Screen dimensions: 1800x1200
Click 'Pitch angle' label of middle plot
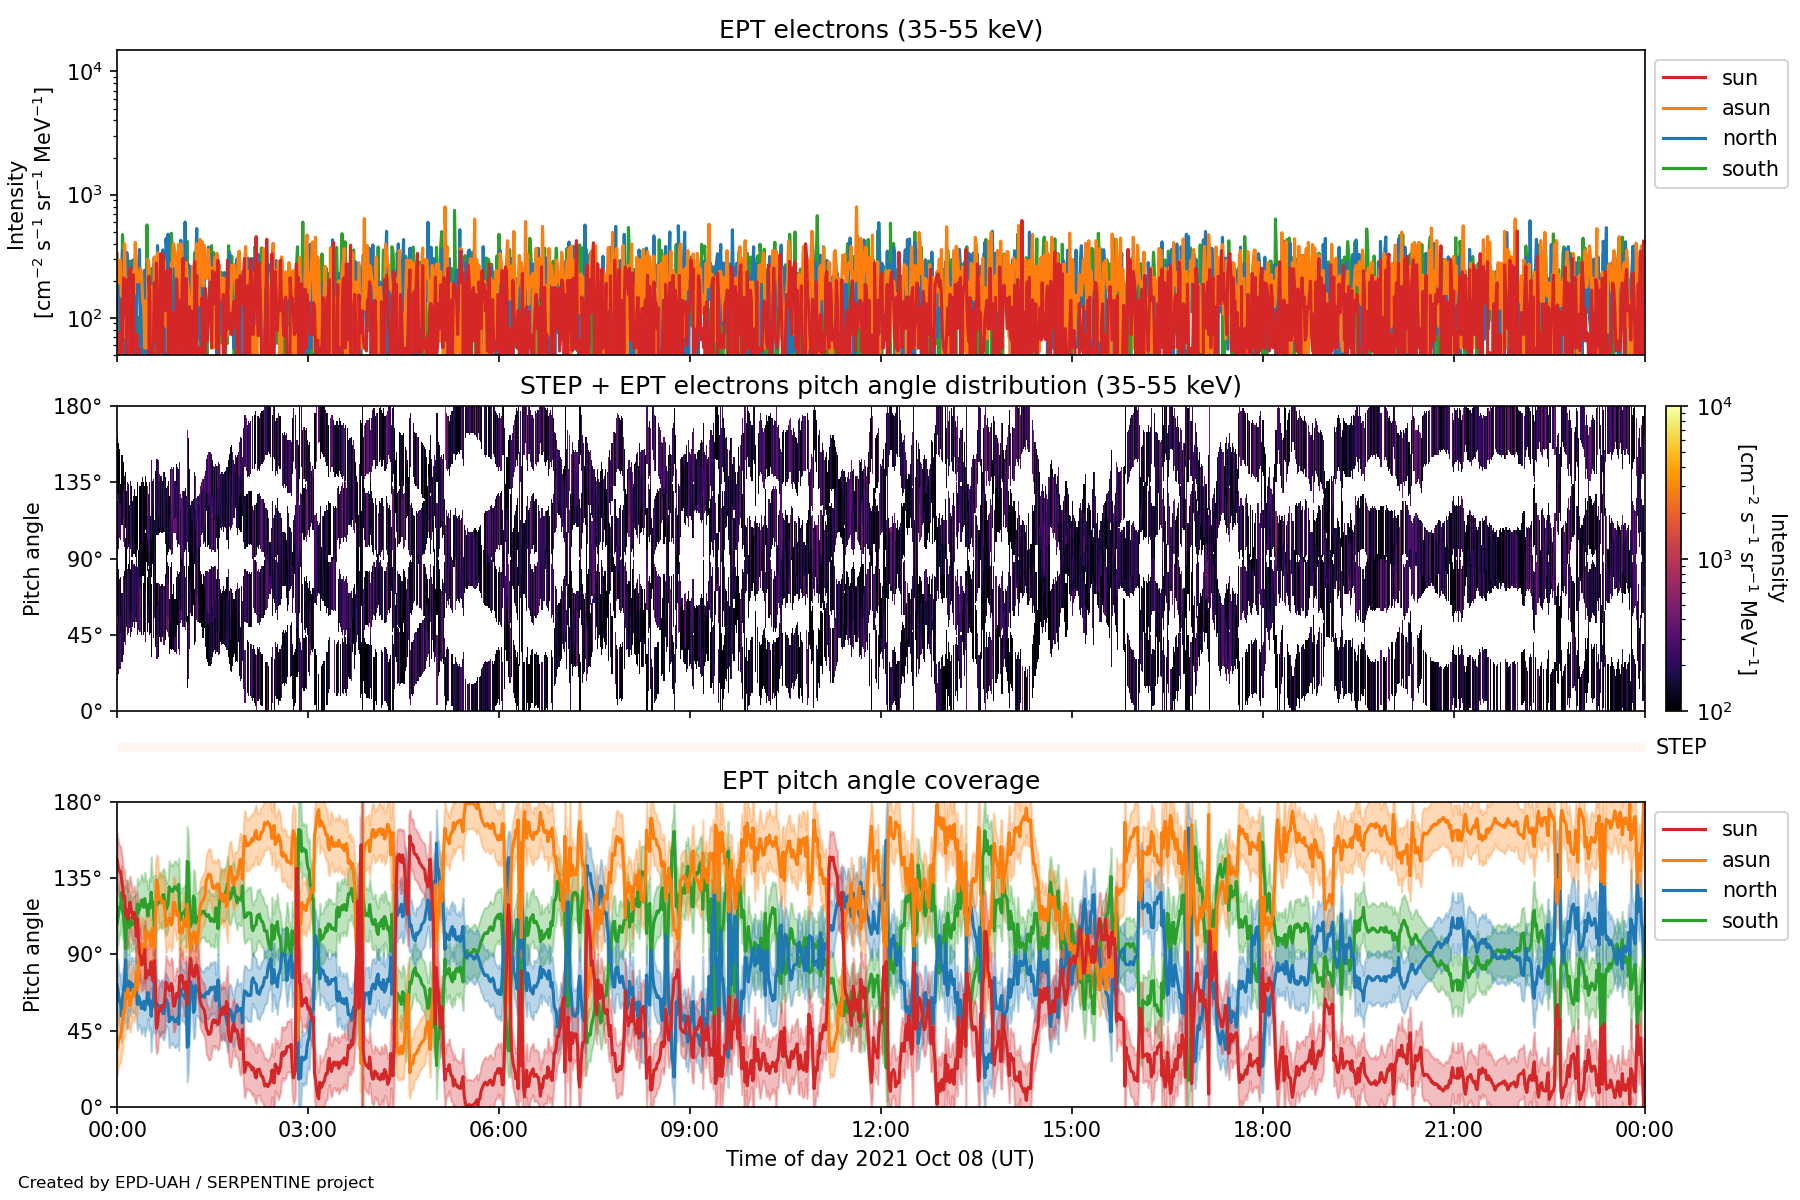pos(32,559)
